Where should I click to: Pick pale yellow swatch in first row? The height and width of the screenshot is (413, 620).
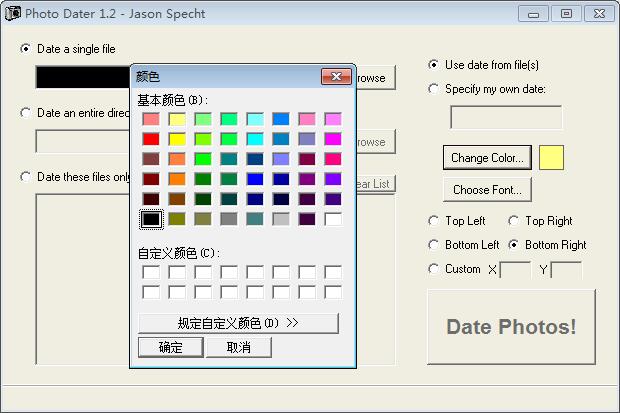click(x=177, y=119)
